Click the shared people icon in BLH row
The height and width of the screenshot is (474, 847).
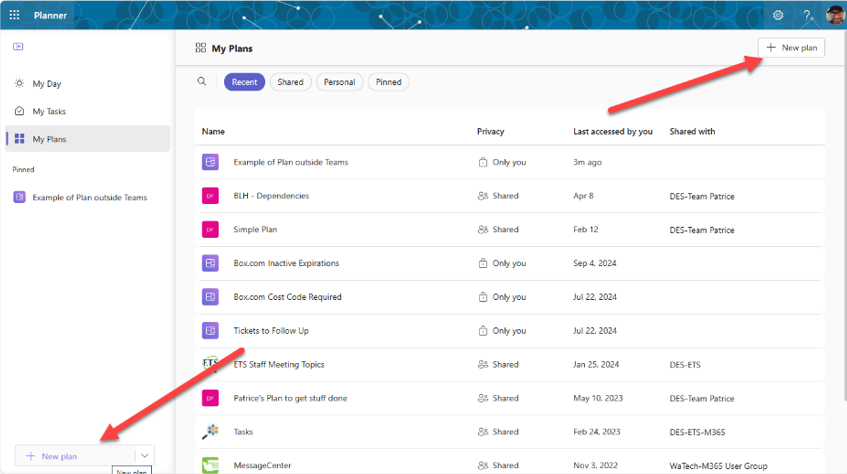(483, 196)
